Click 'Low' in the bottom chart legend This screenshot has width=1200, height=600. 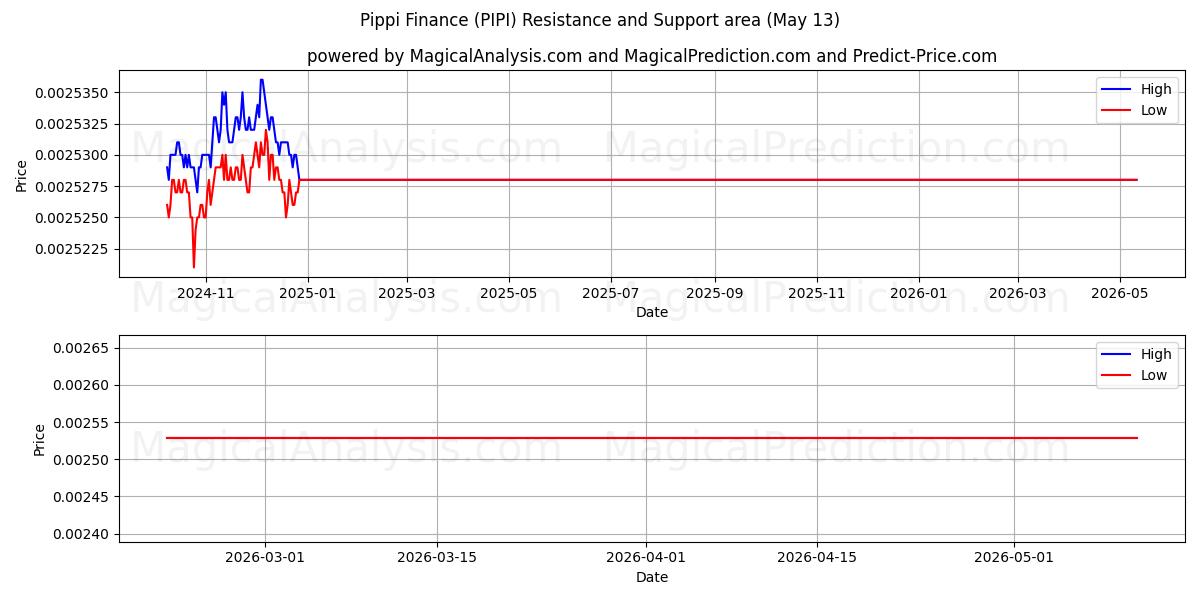click(x=1154, y=375)
